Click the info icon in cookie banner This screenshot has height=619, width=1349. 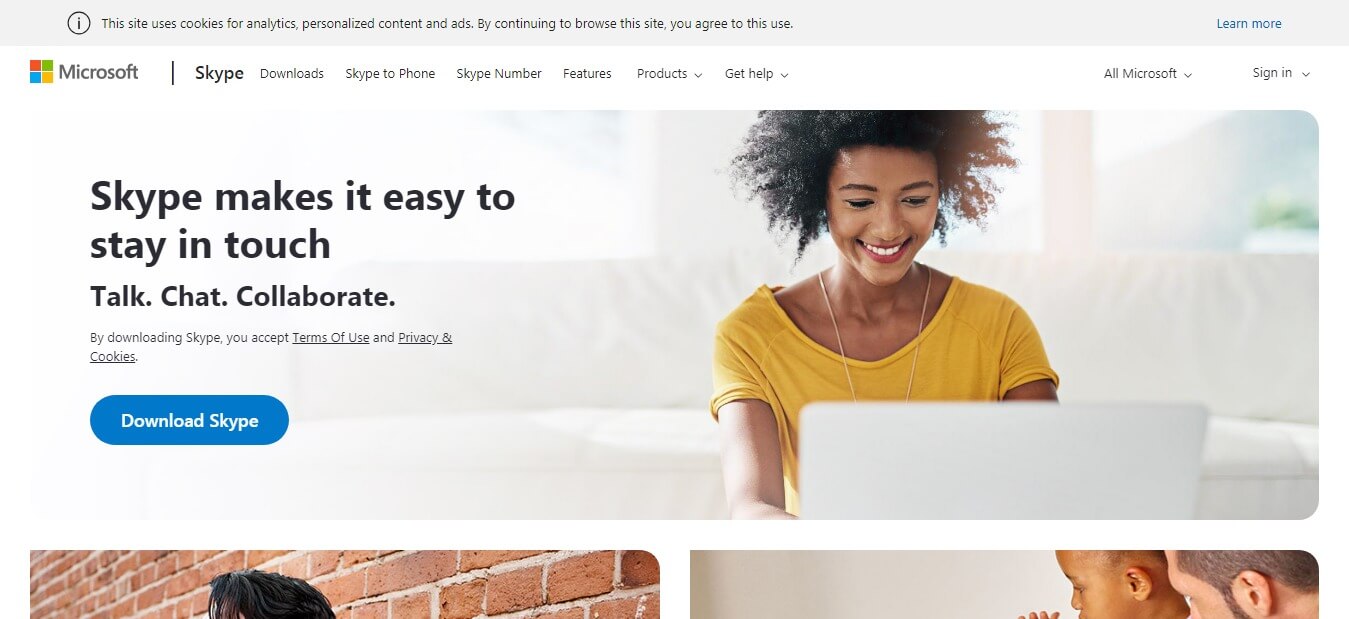tap(79, 23)
